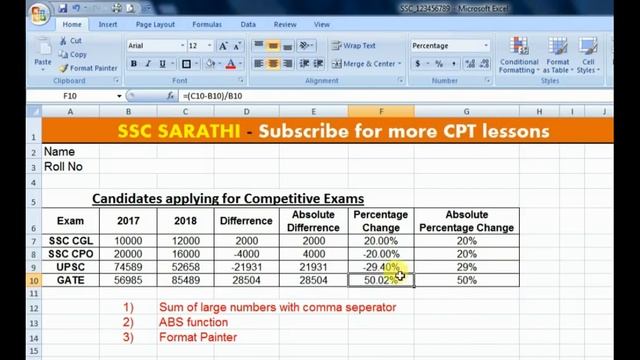
Task: Click the Fill Color paint bucket
Action: tap(210, 64)
